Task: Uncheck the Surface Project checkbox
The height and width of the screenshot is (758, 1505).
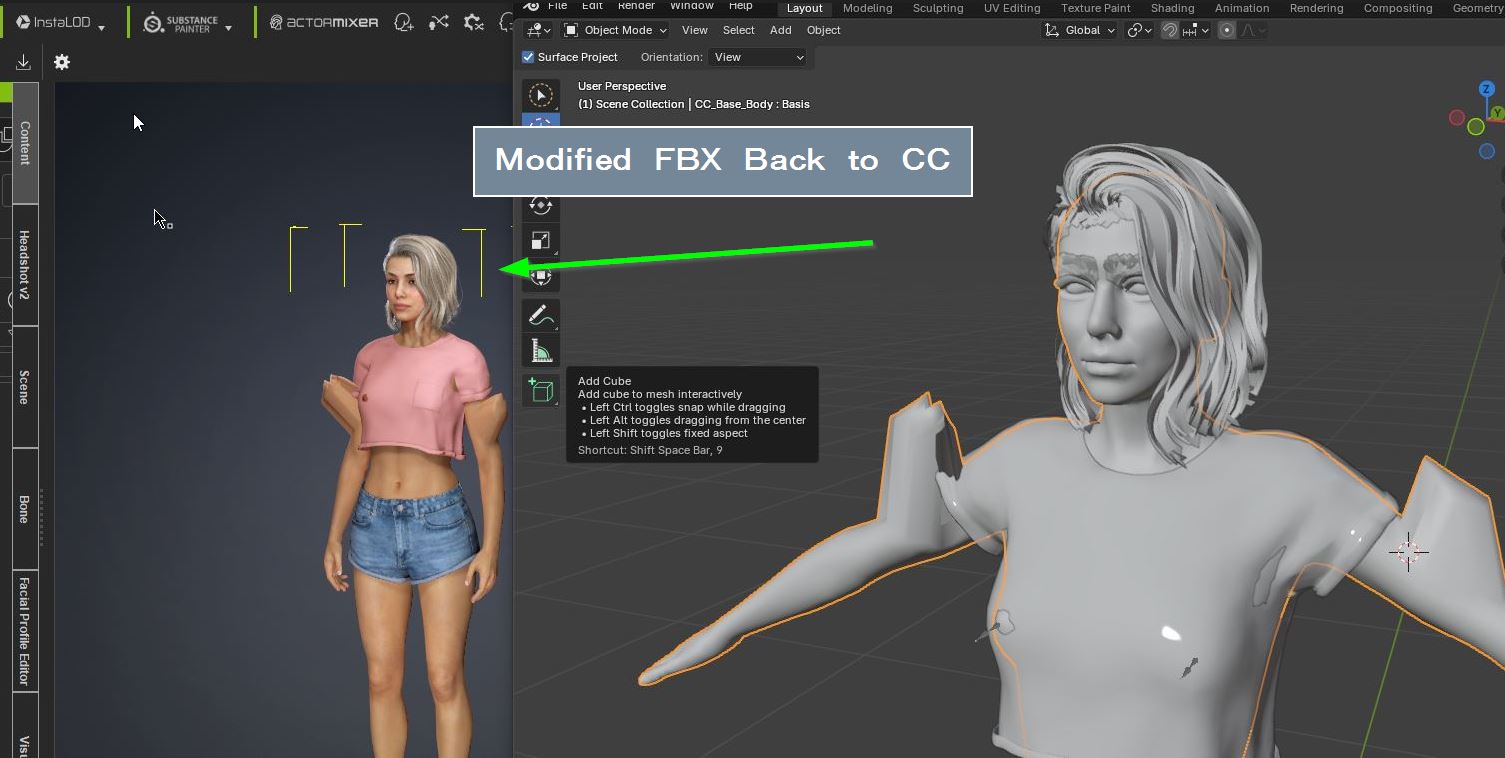Action: [528, 57]
